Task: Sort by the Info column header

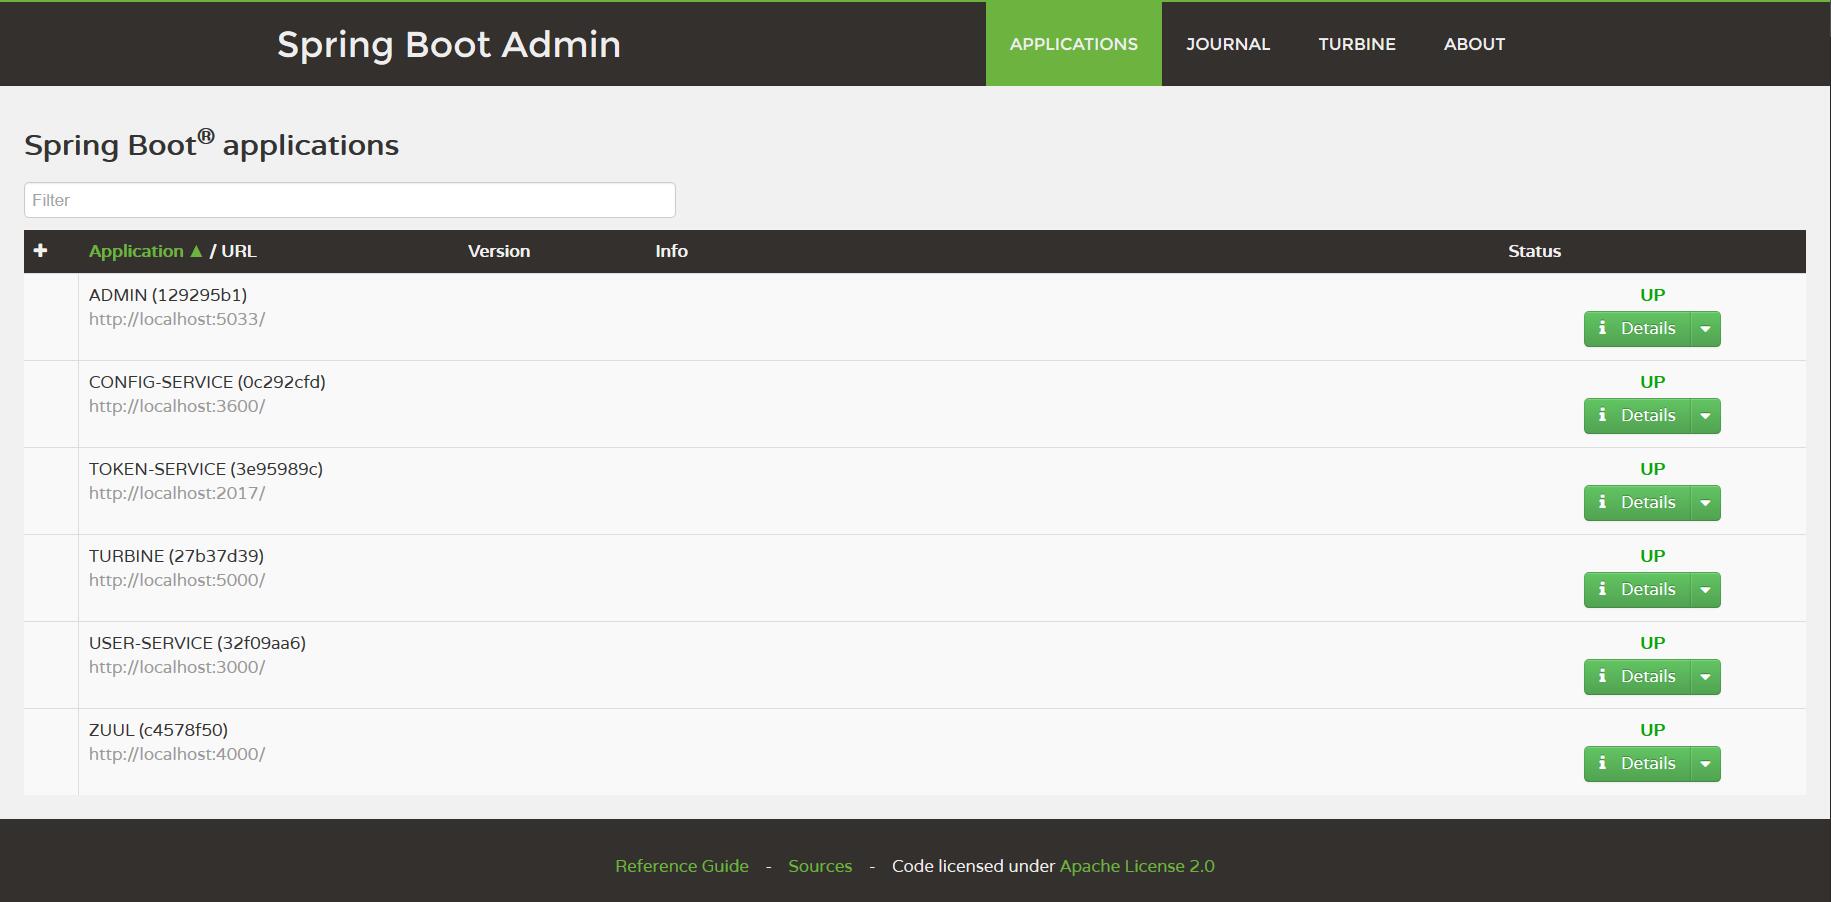Action: pyautogui.click(x=671, y=251)
